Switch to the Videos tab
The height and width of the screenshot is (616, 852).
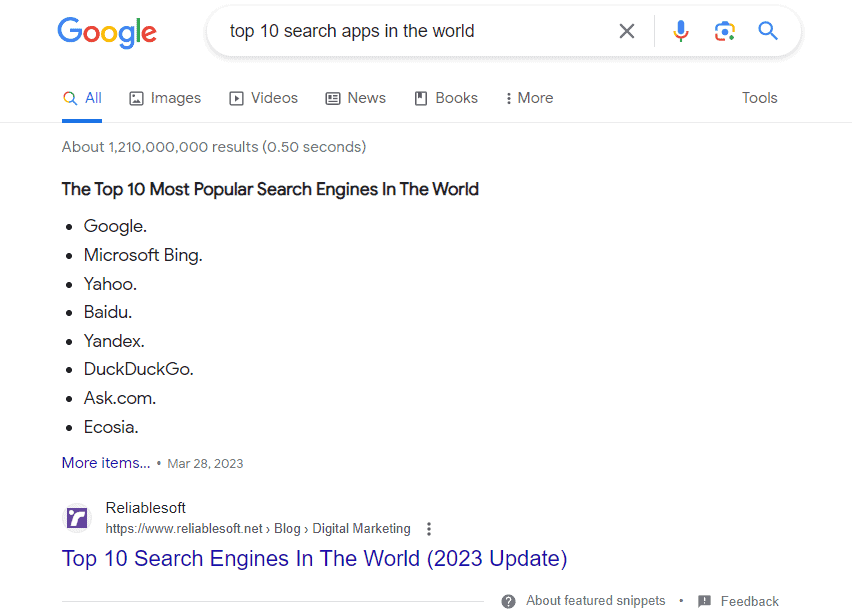coord(263,98)
